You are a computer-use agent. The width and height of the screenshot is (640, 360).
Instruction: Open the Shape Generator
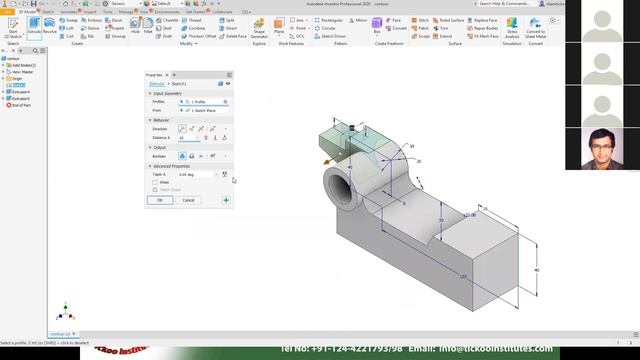click(259, 28)
